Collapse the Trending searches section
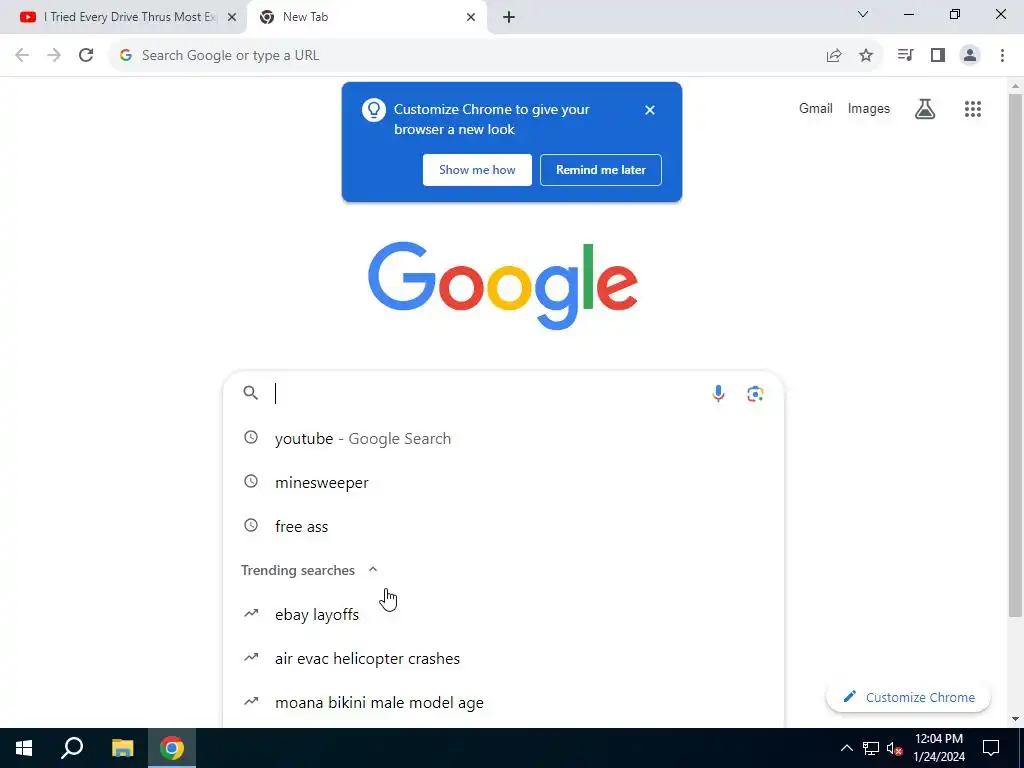Viewport: 1024px width, 768px height. tap(373, 569)
